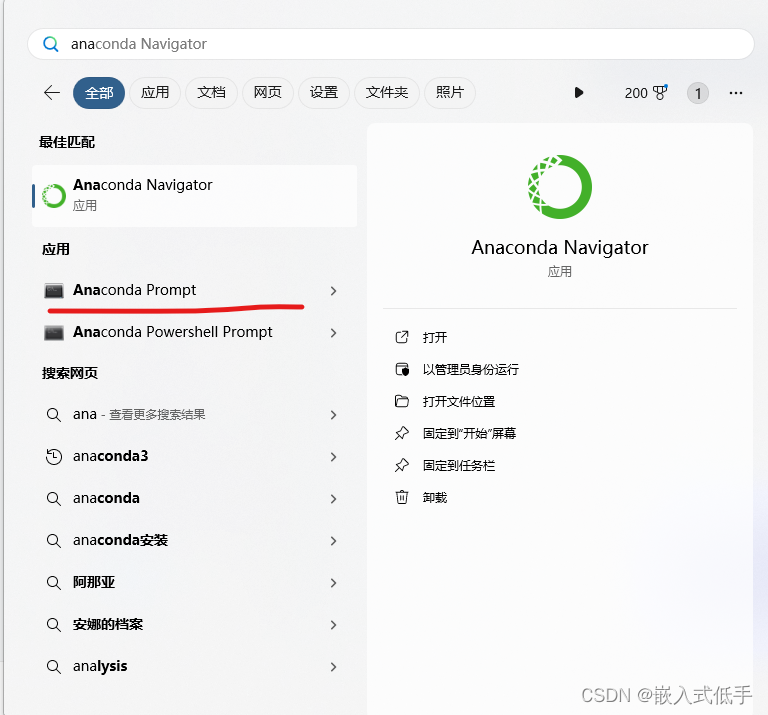Screen dimensions: 768x715
Task: Choose 以管理员身份运行
Action: pyautogui.click(x=471, y=370)
